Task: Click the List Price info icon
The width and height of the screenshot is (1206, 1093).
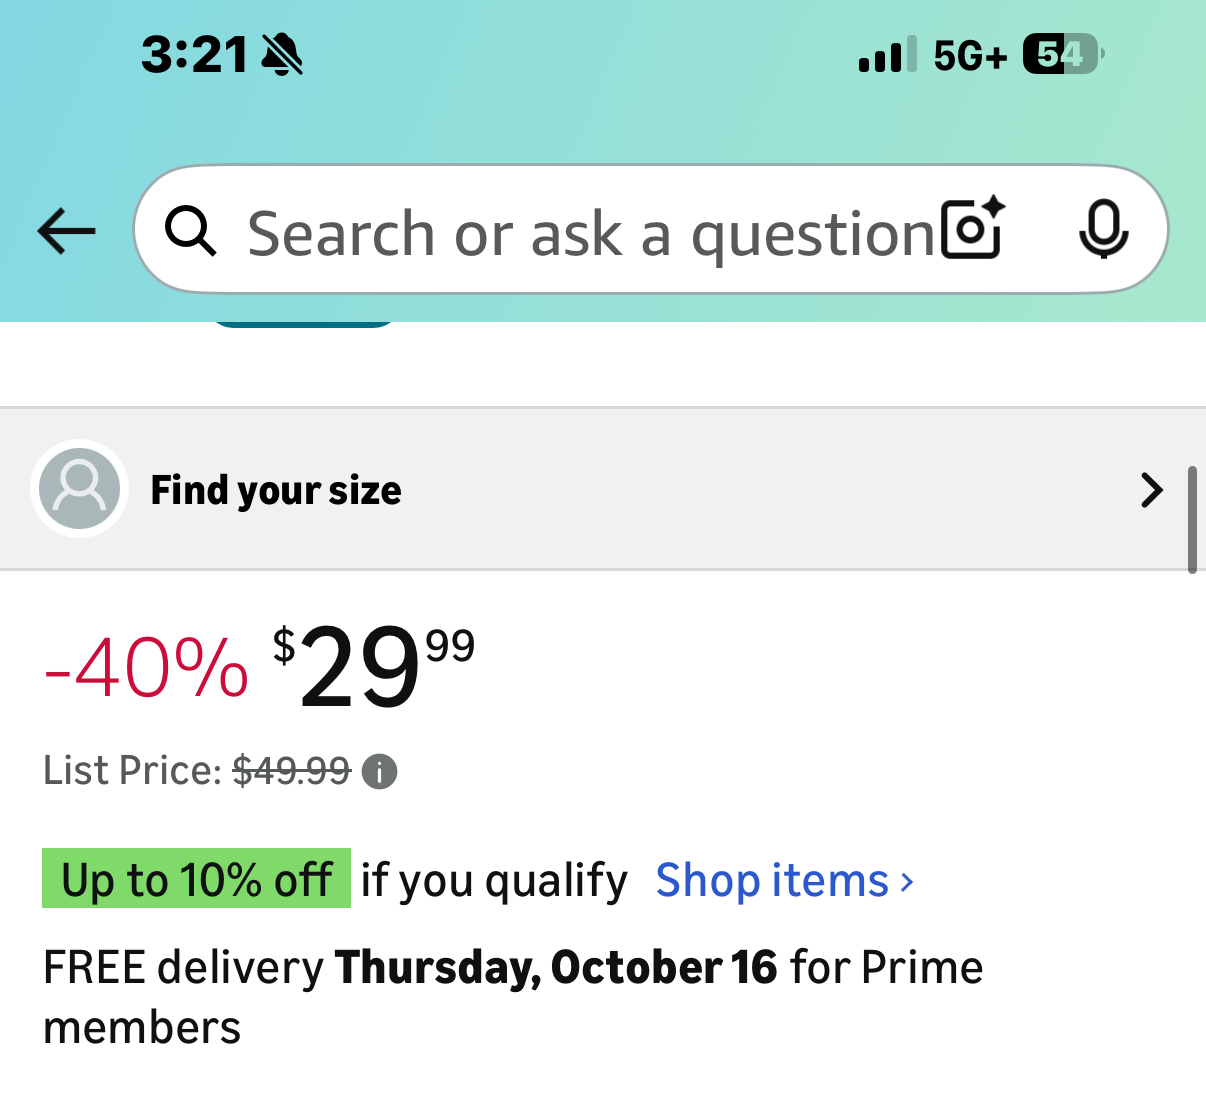Action: click(379, 772)
